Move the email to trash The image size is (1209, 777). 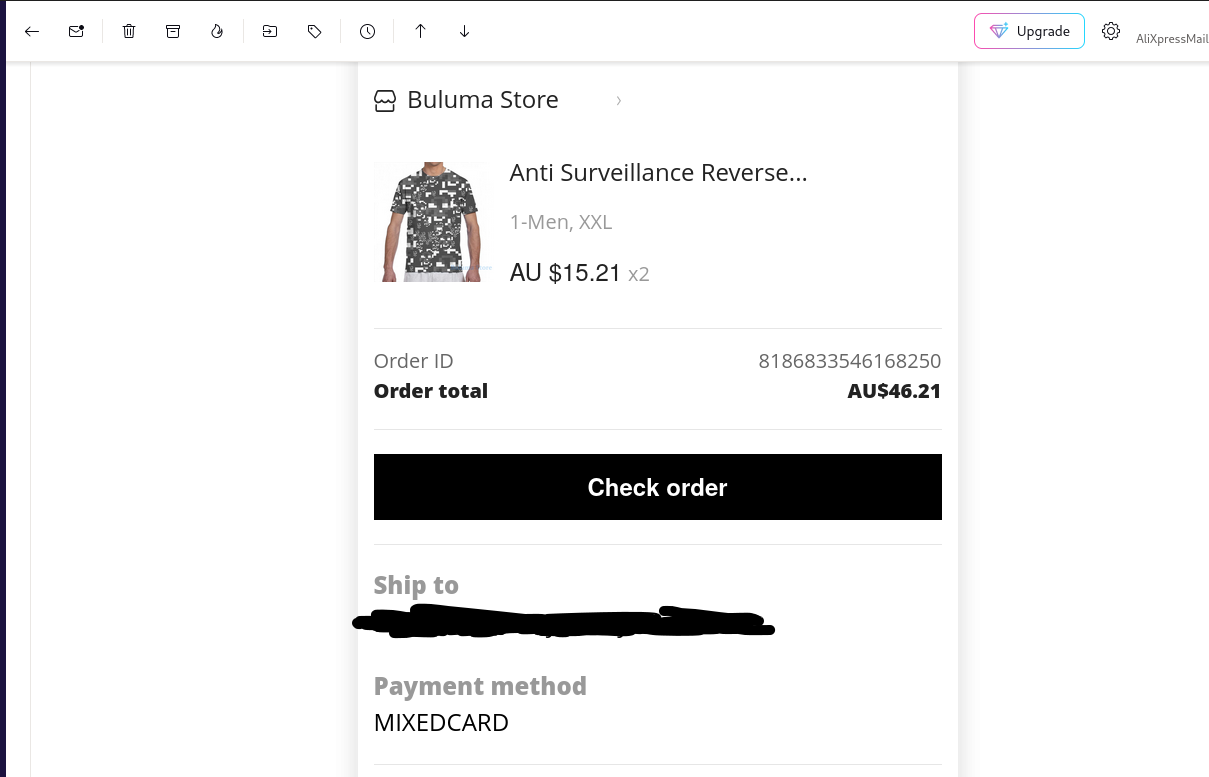(129, 31)
